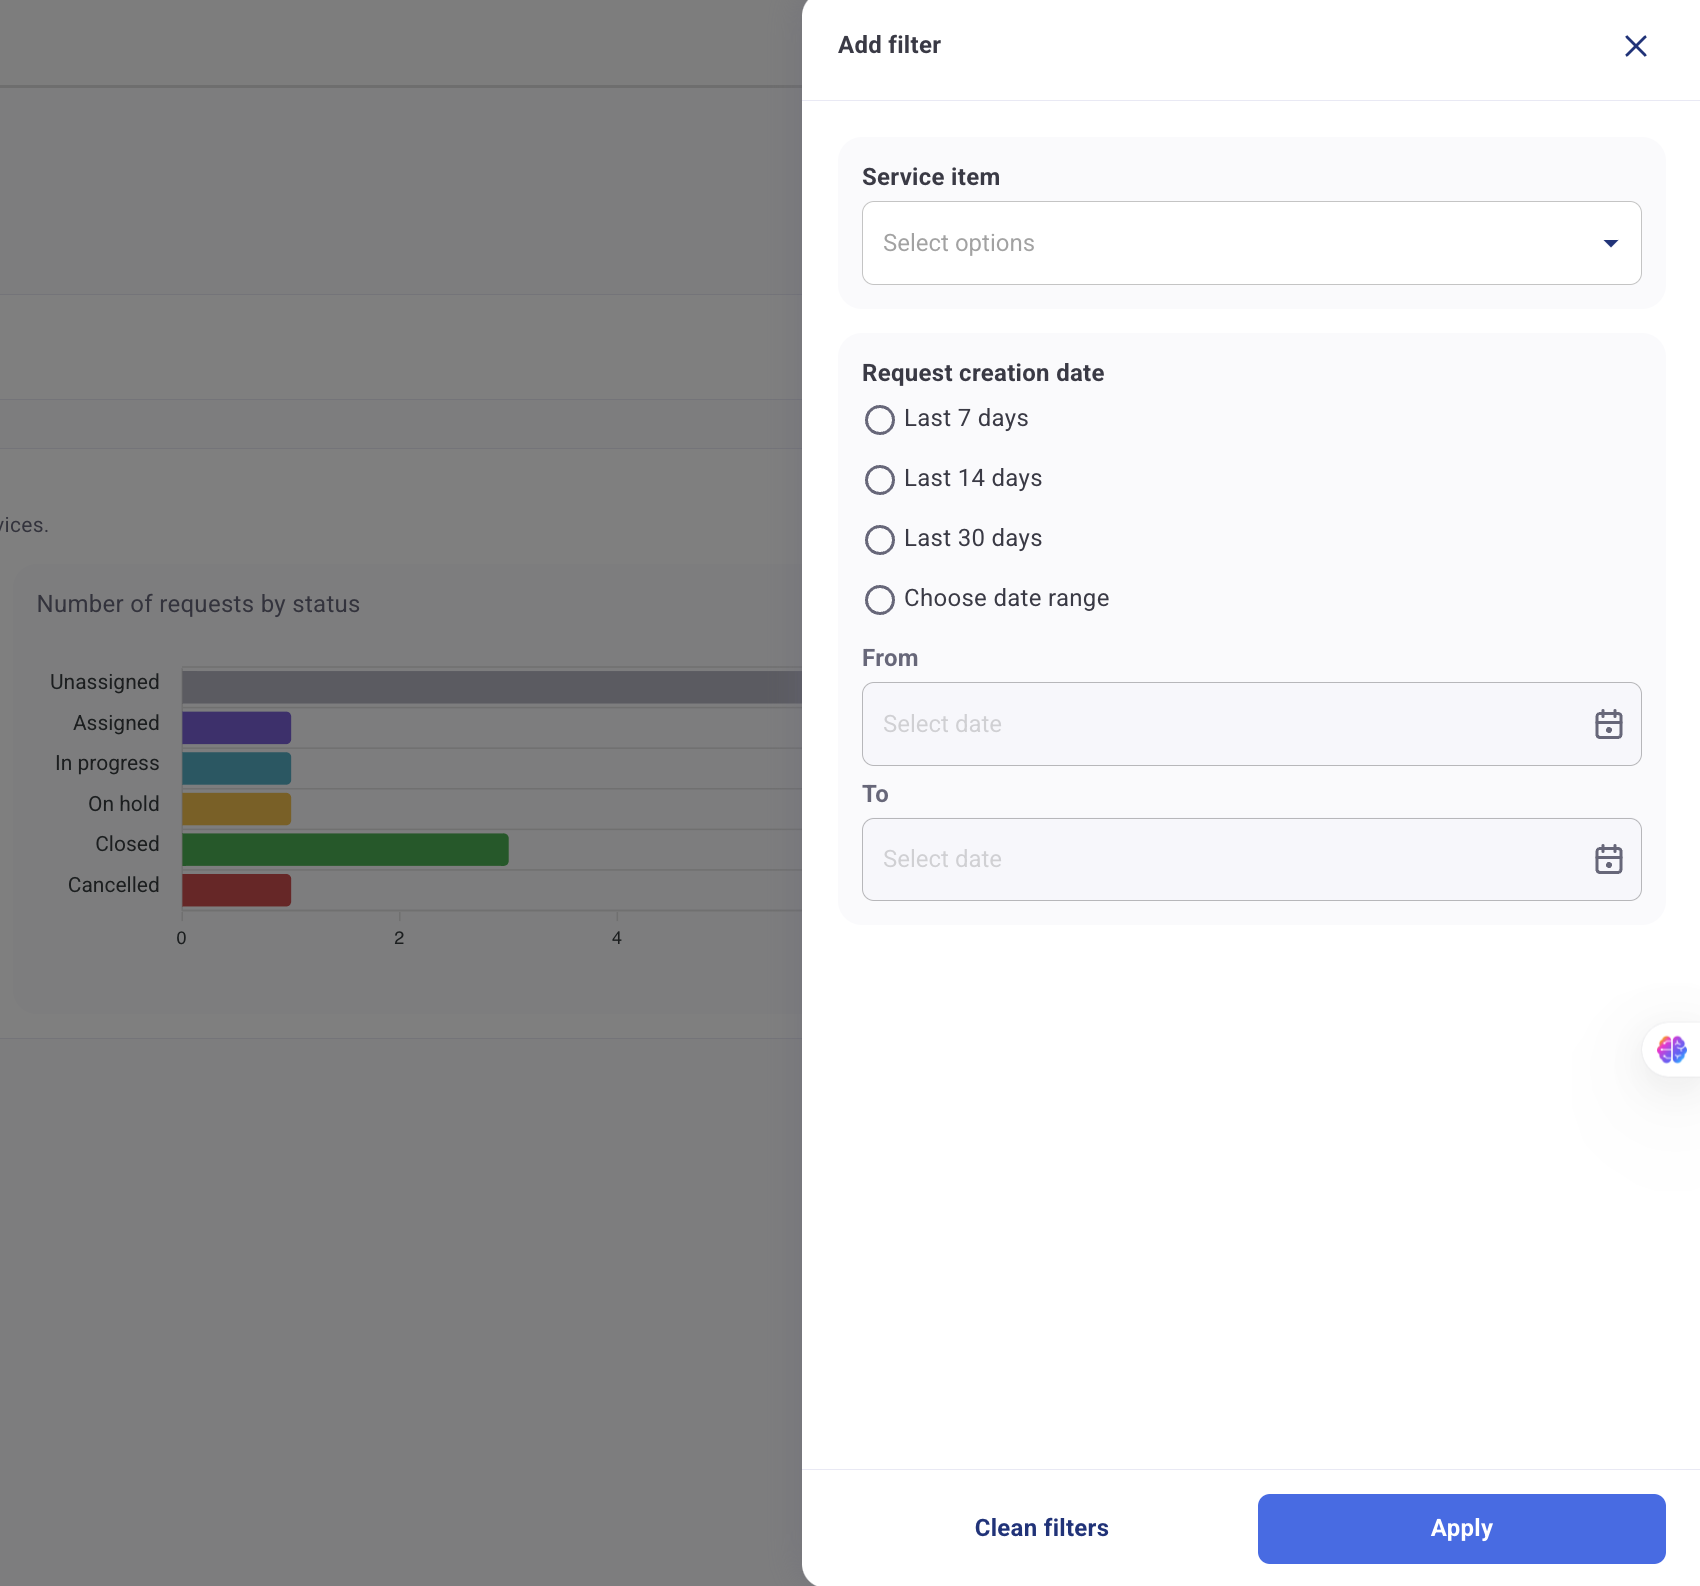Click the Unassigned gray bar
This screenshot has width=1700, height=1586.
pos(491,687)
